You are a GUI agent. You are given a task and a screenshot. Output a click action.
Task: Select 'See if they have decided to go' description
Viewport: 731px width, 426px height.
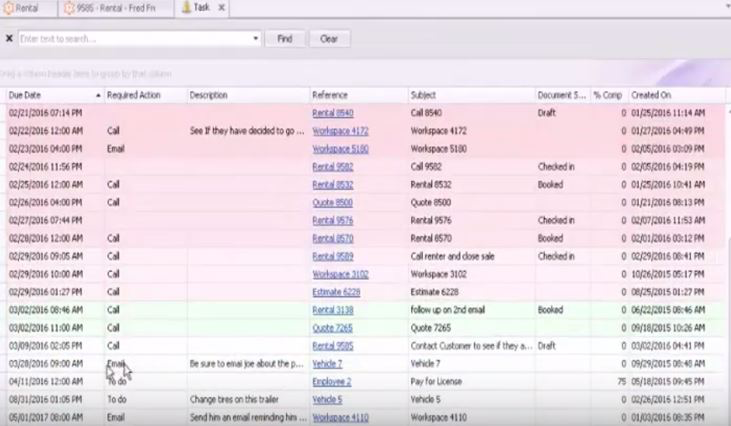coord(247,131)
